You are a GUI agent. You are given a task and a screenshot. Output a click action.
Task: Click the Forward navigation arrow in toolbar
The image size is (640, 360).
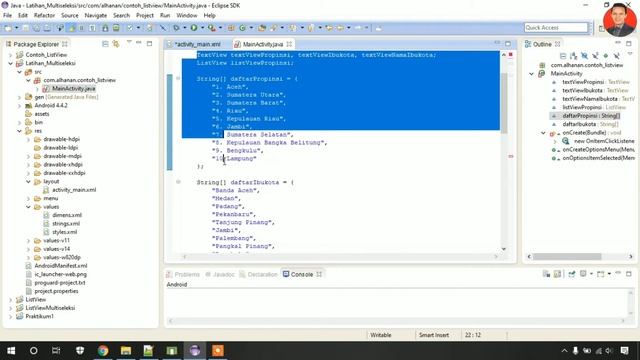tap(358, 28)
